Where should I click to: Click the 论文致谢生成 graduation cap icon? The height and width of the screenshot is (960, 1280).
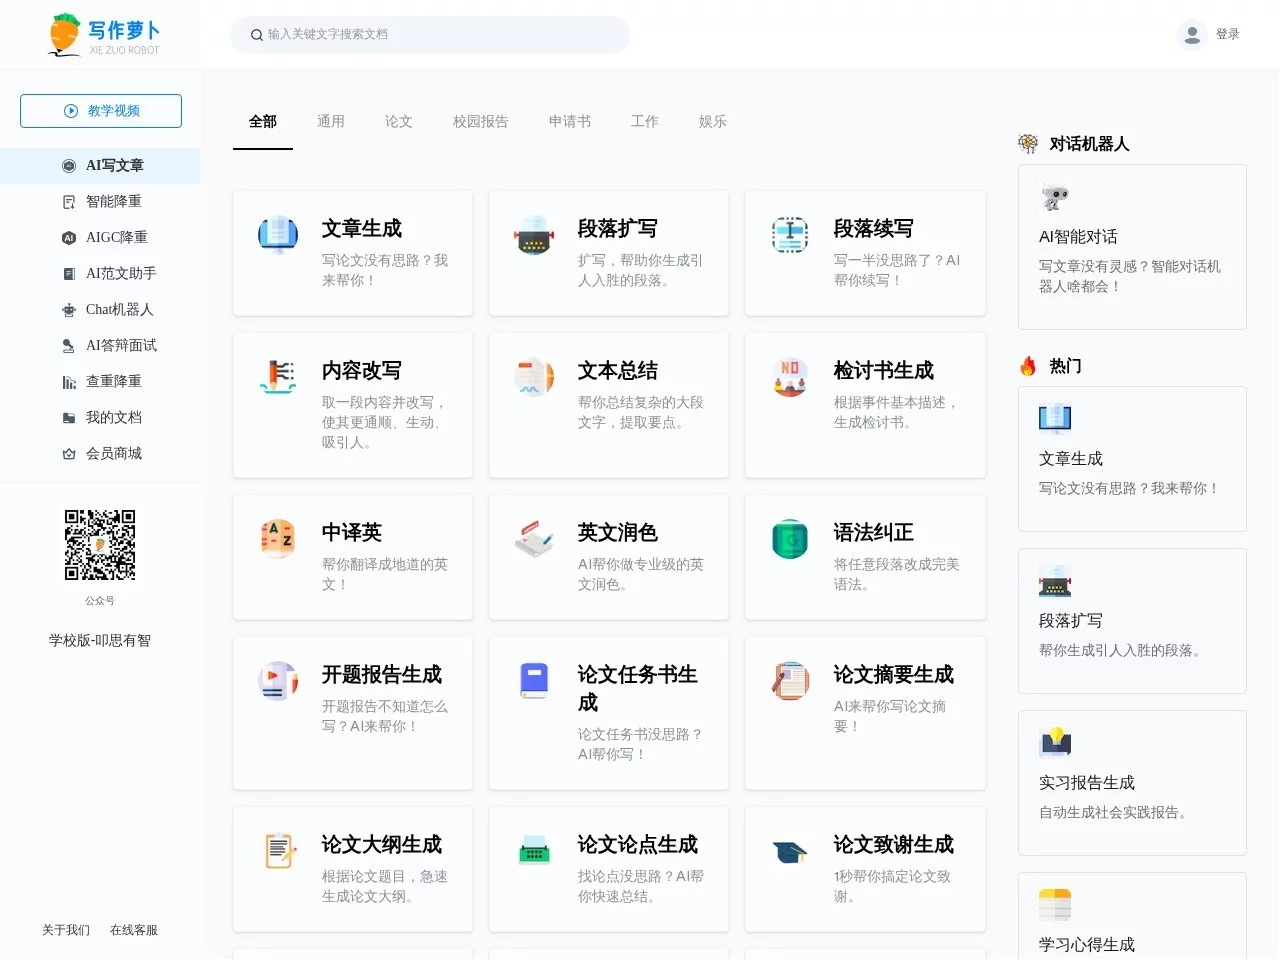(x=790, y=851)
